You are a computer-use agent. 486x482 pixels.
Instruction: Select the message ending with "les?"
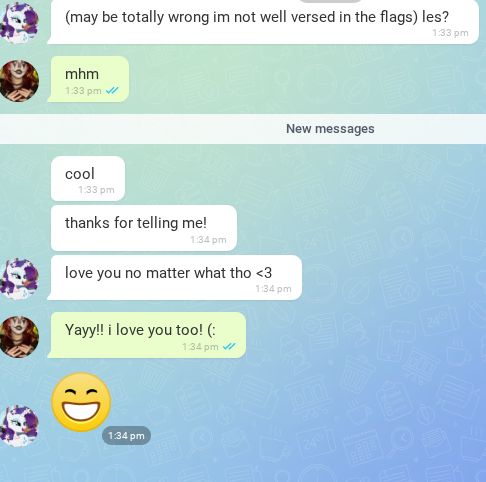263,22
